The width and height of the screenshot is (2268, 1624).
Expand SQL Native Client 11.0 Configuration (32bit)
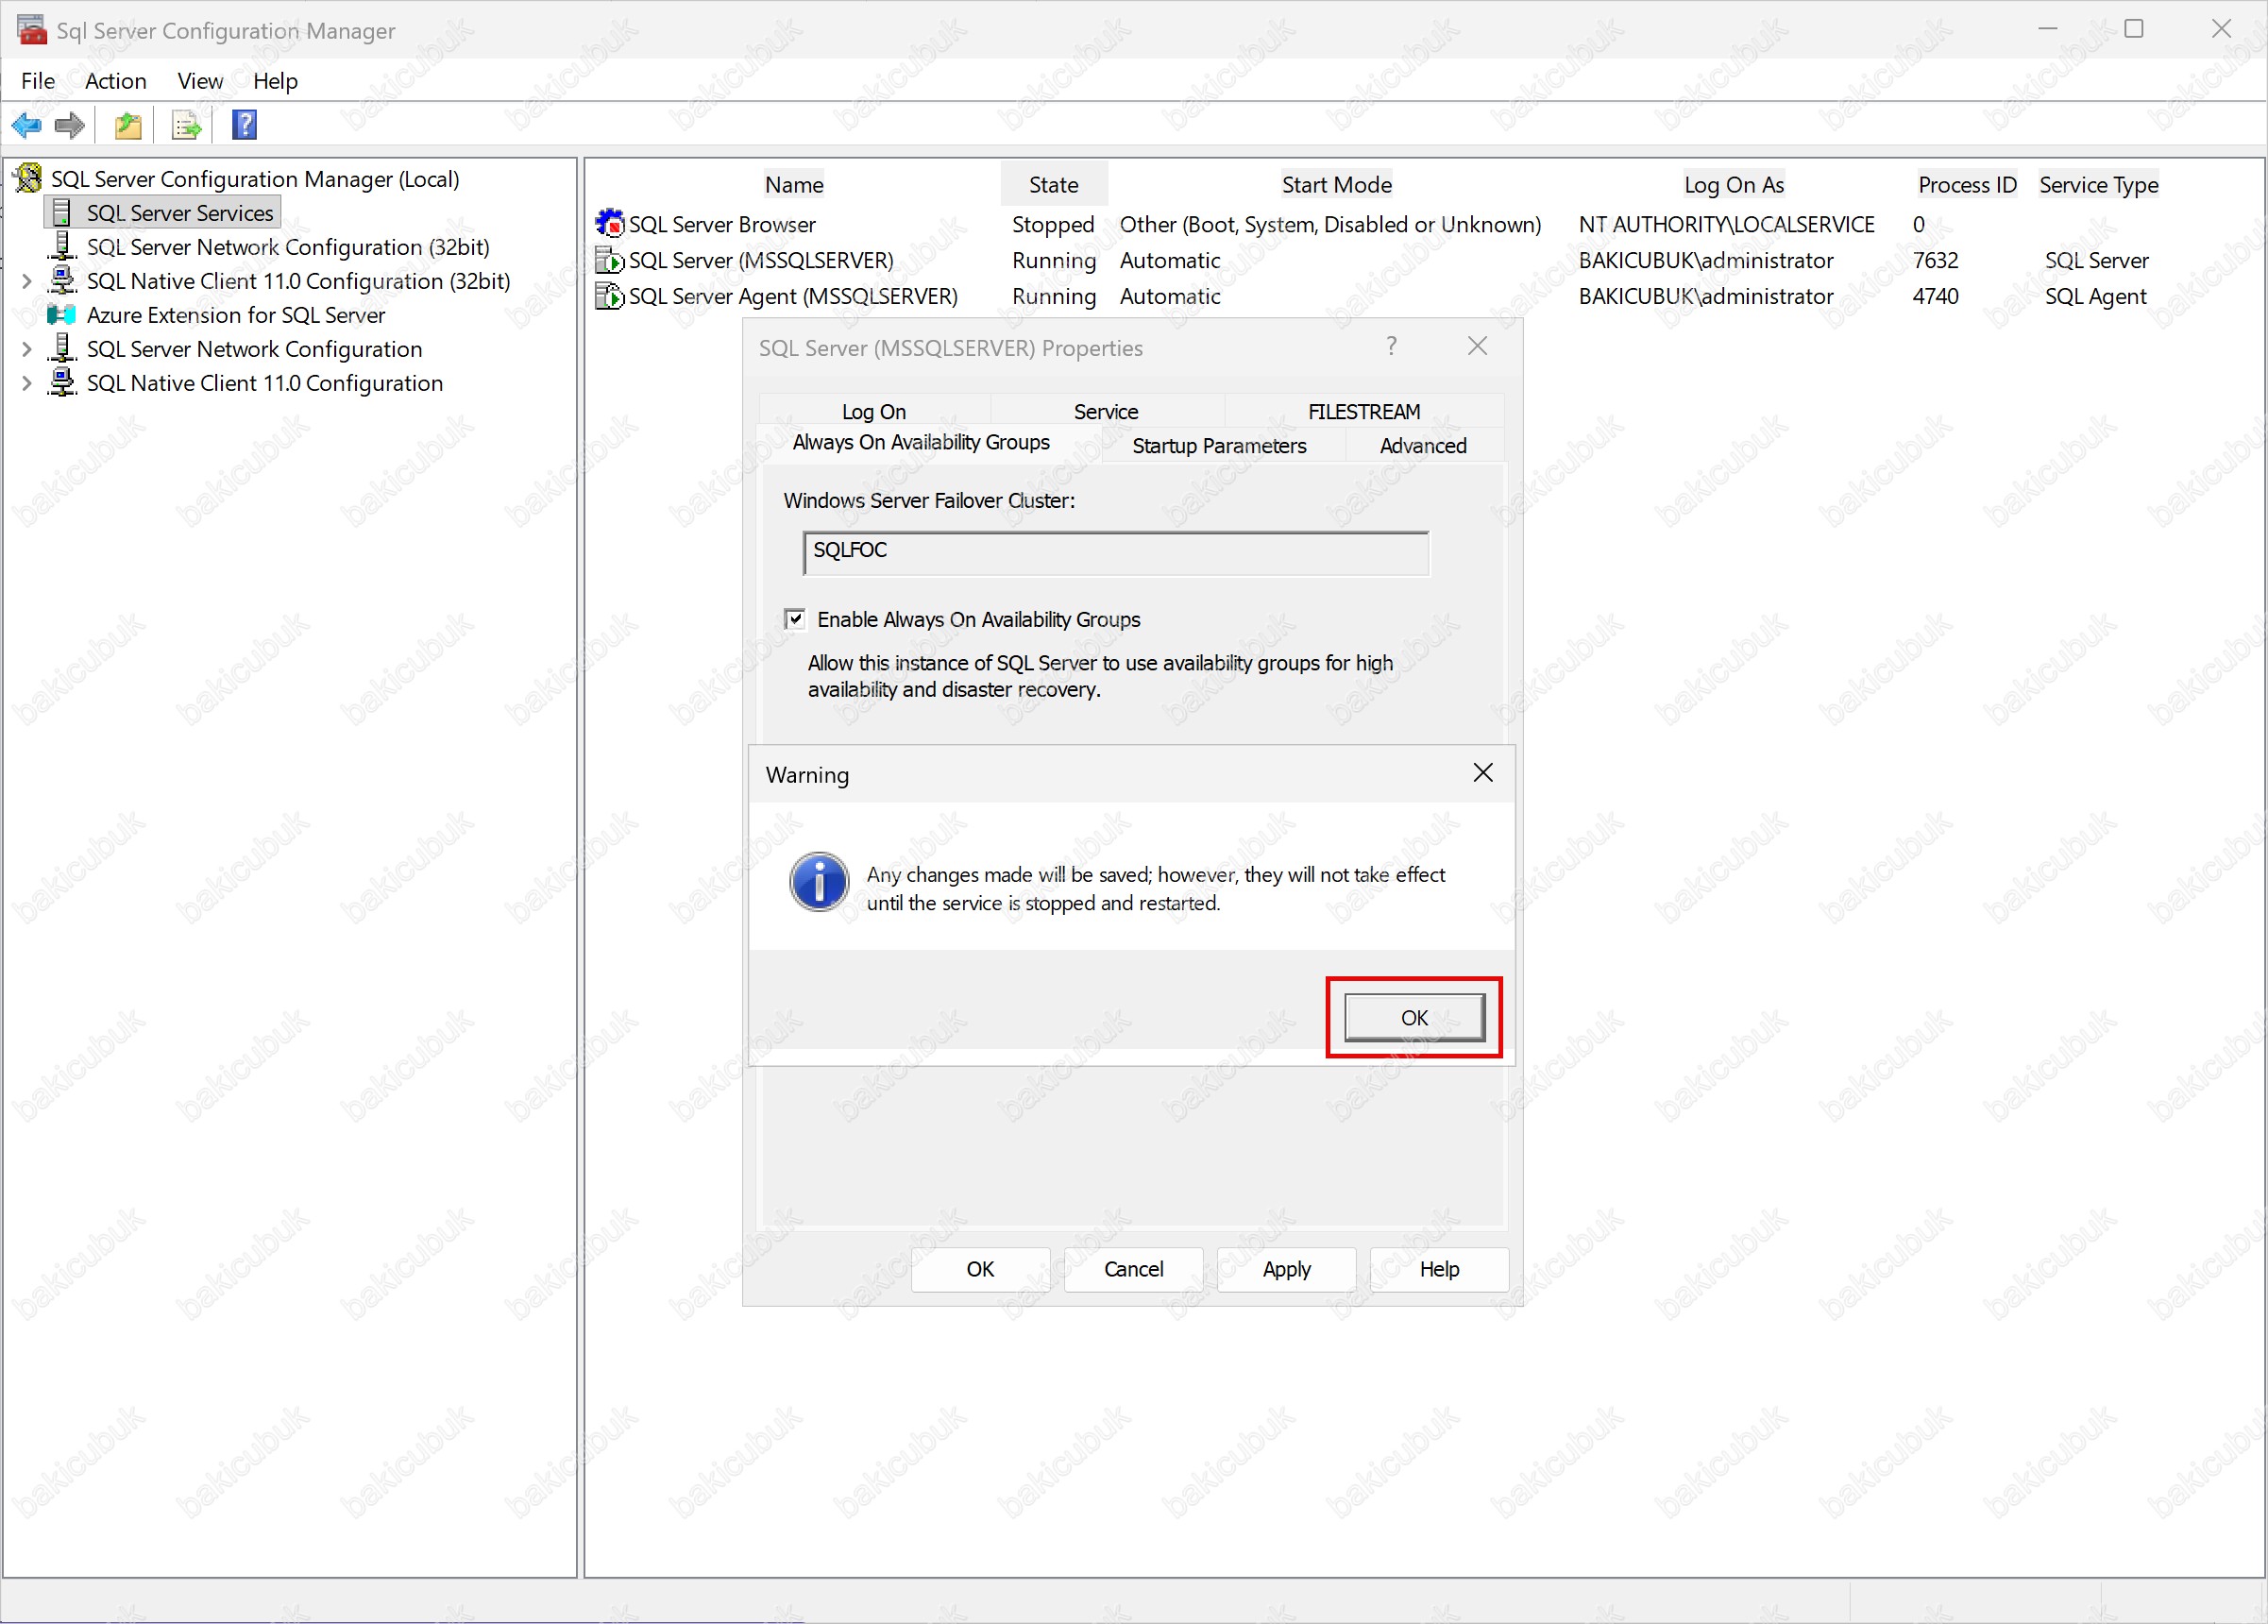tap(27, 282)
